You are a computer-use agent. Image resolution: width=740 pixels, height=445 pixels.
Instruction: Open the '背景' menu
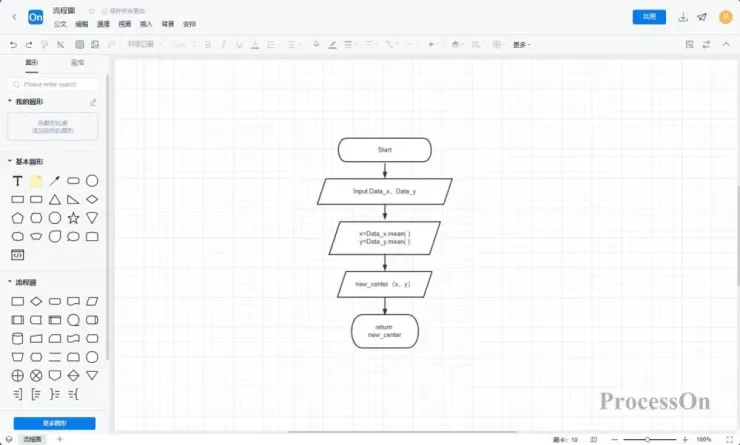point(168,24)
